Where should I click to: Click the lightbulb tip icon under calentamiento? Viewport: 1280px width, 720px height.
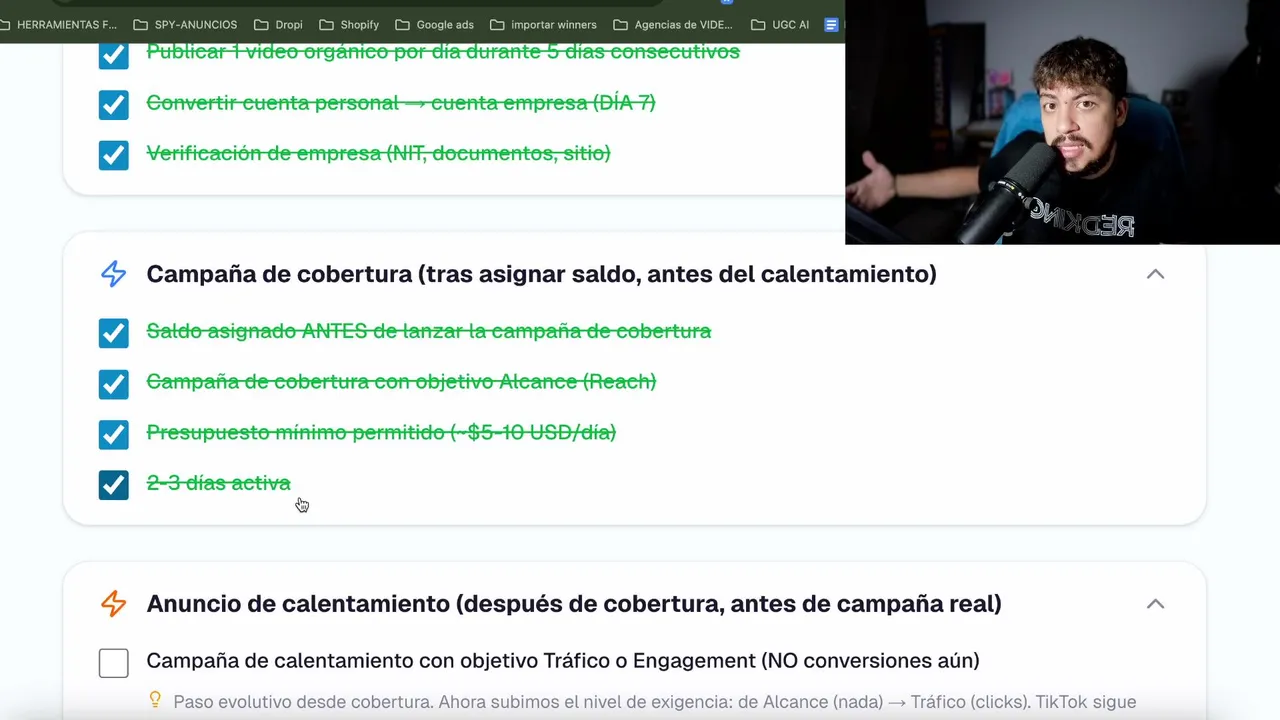click(155, 700)
